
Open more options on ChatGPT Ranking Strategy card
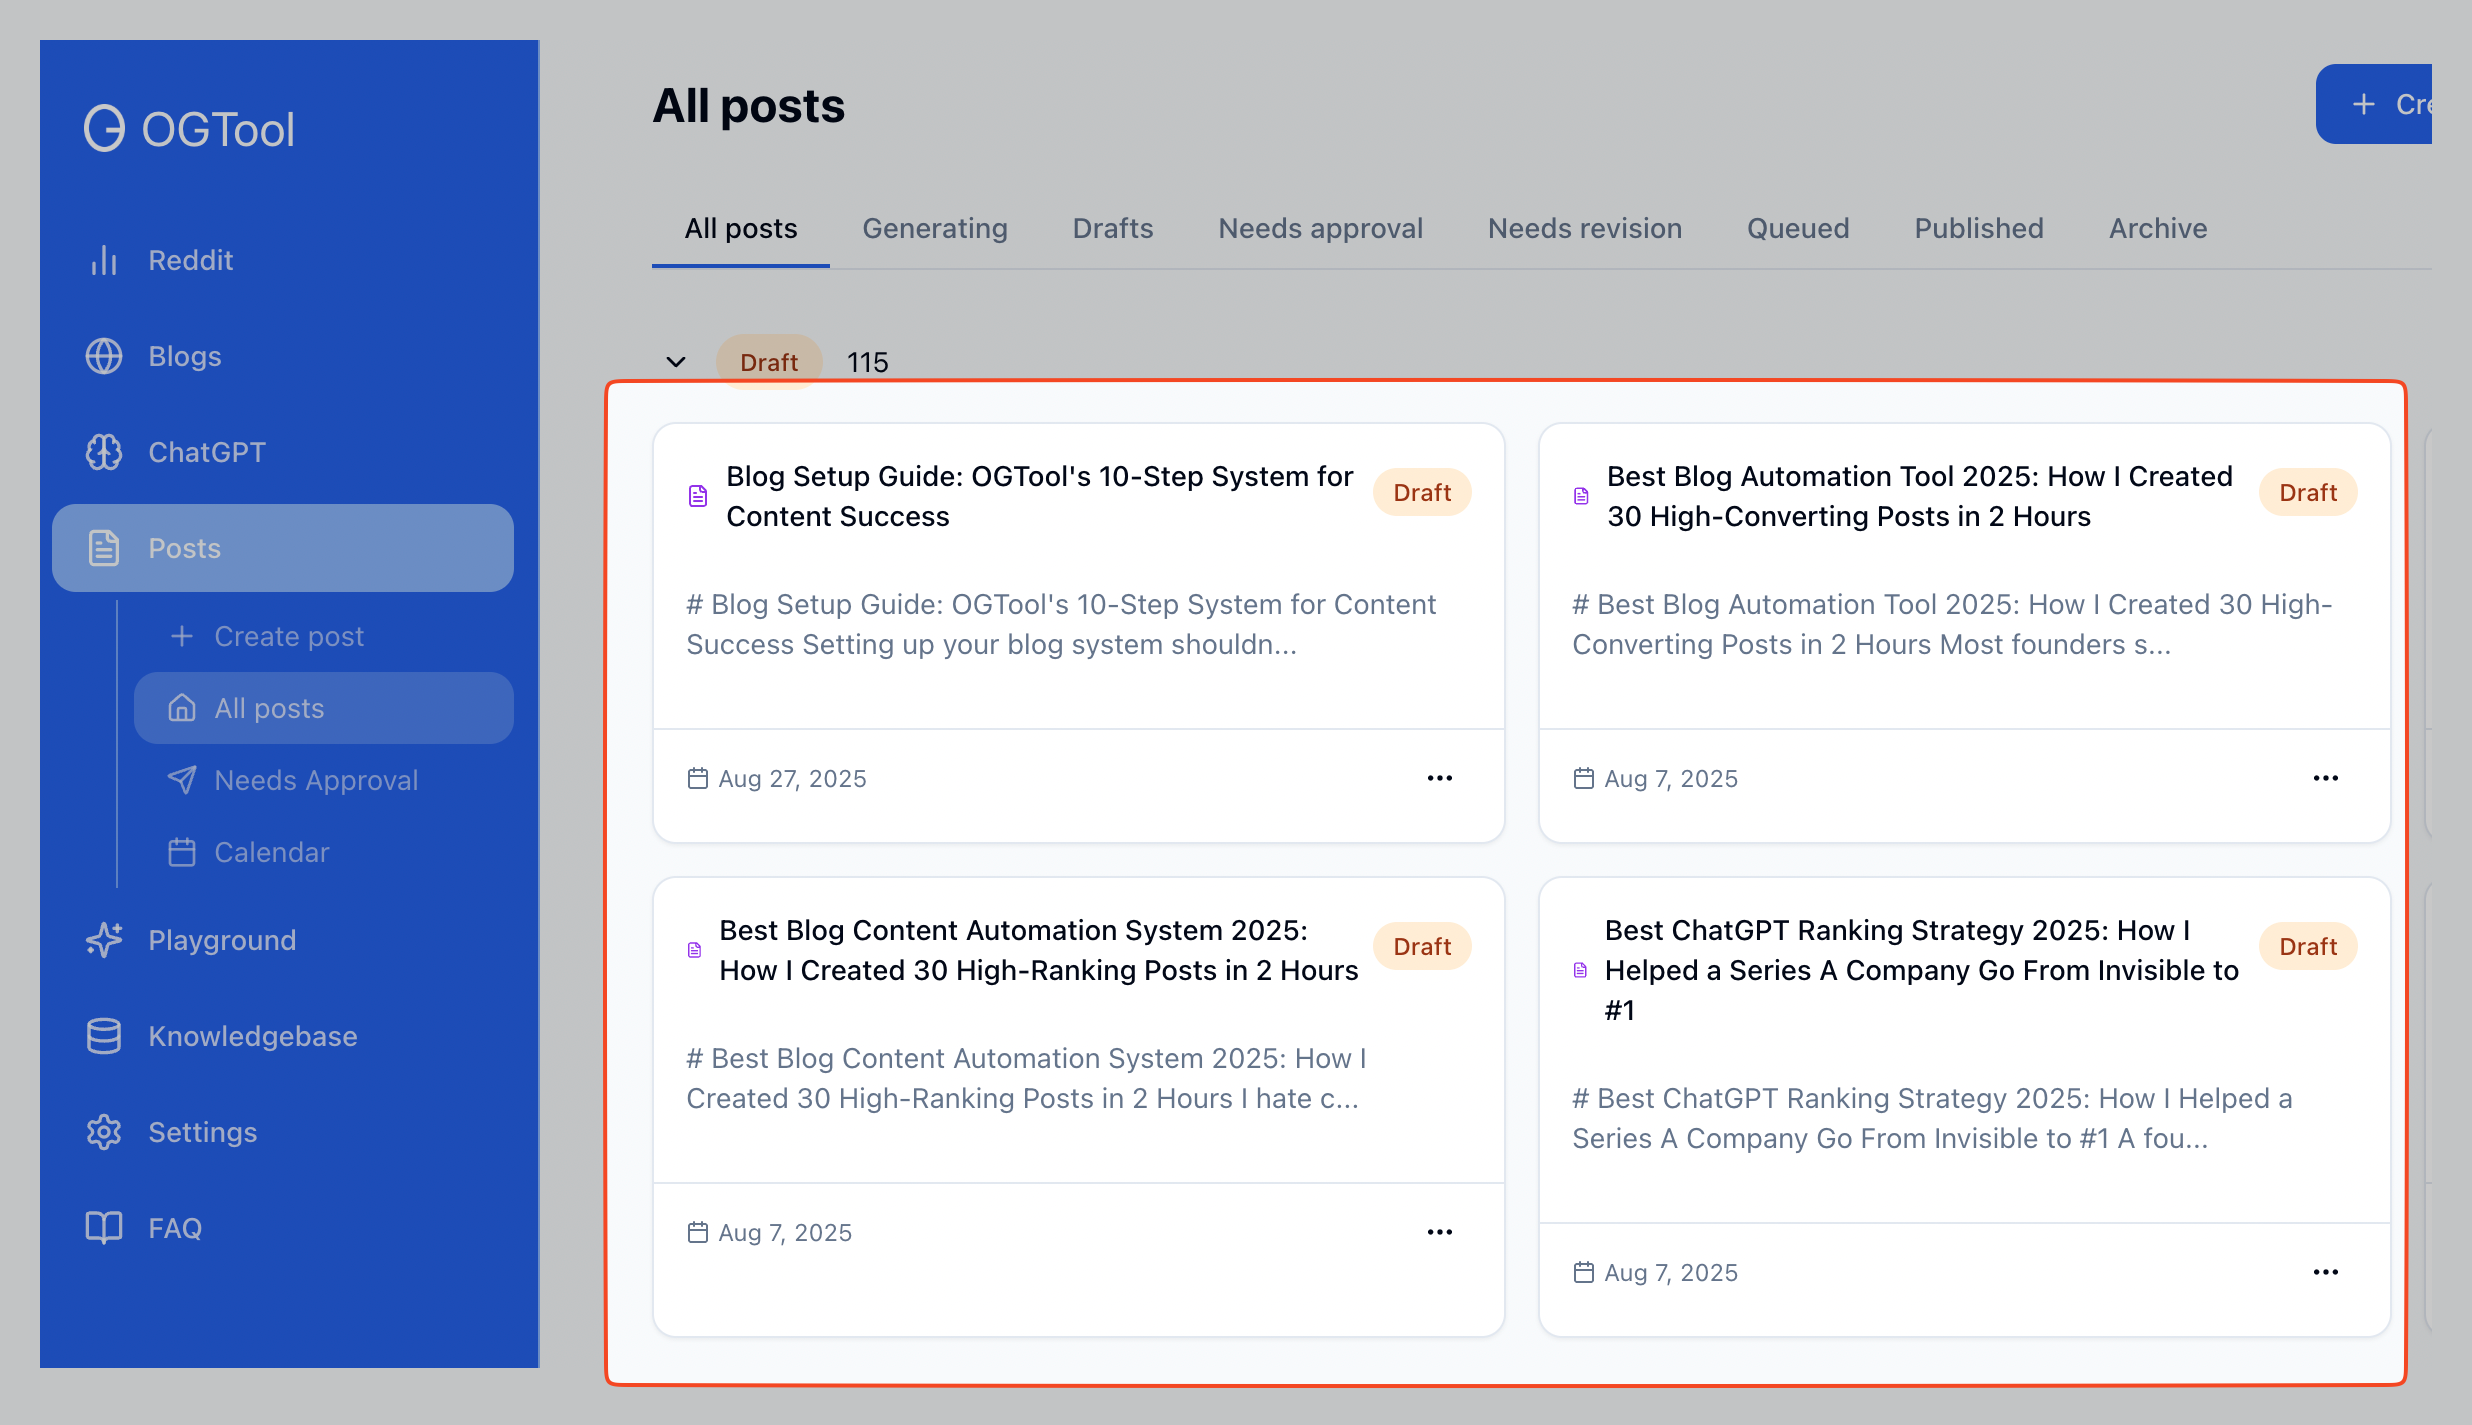tap(2326, 1272)
